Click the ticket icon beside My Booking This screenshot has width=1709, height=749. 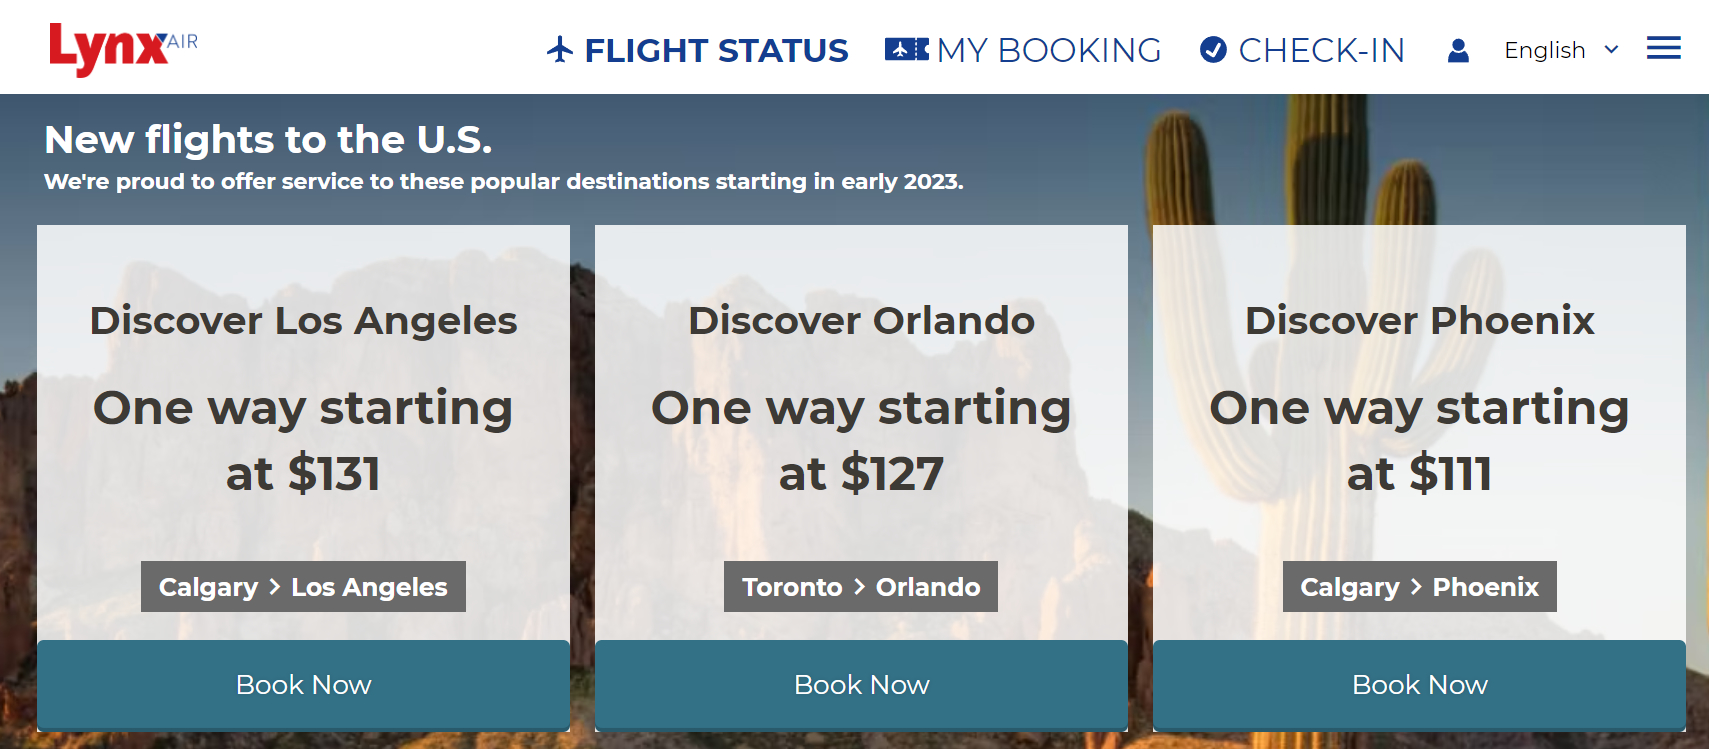[x=906, y=49]
